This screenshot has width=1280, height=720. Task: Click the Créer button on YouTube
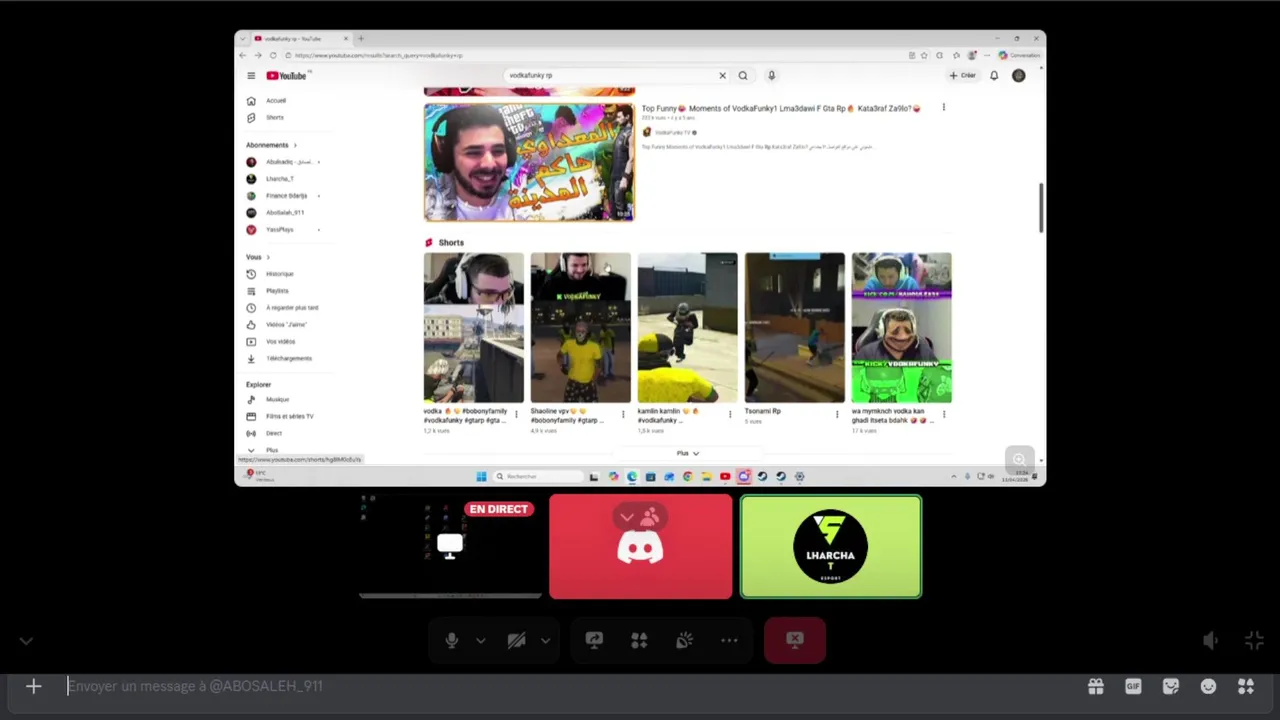click(962, 75)
